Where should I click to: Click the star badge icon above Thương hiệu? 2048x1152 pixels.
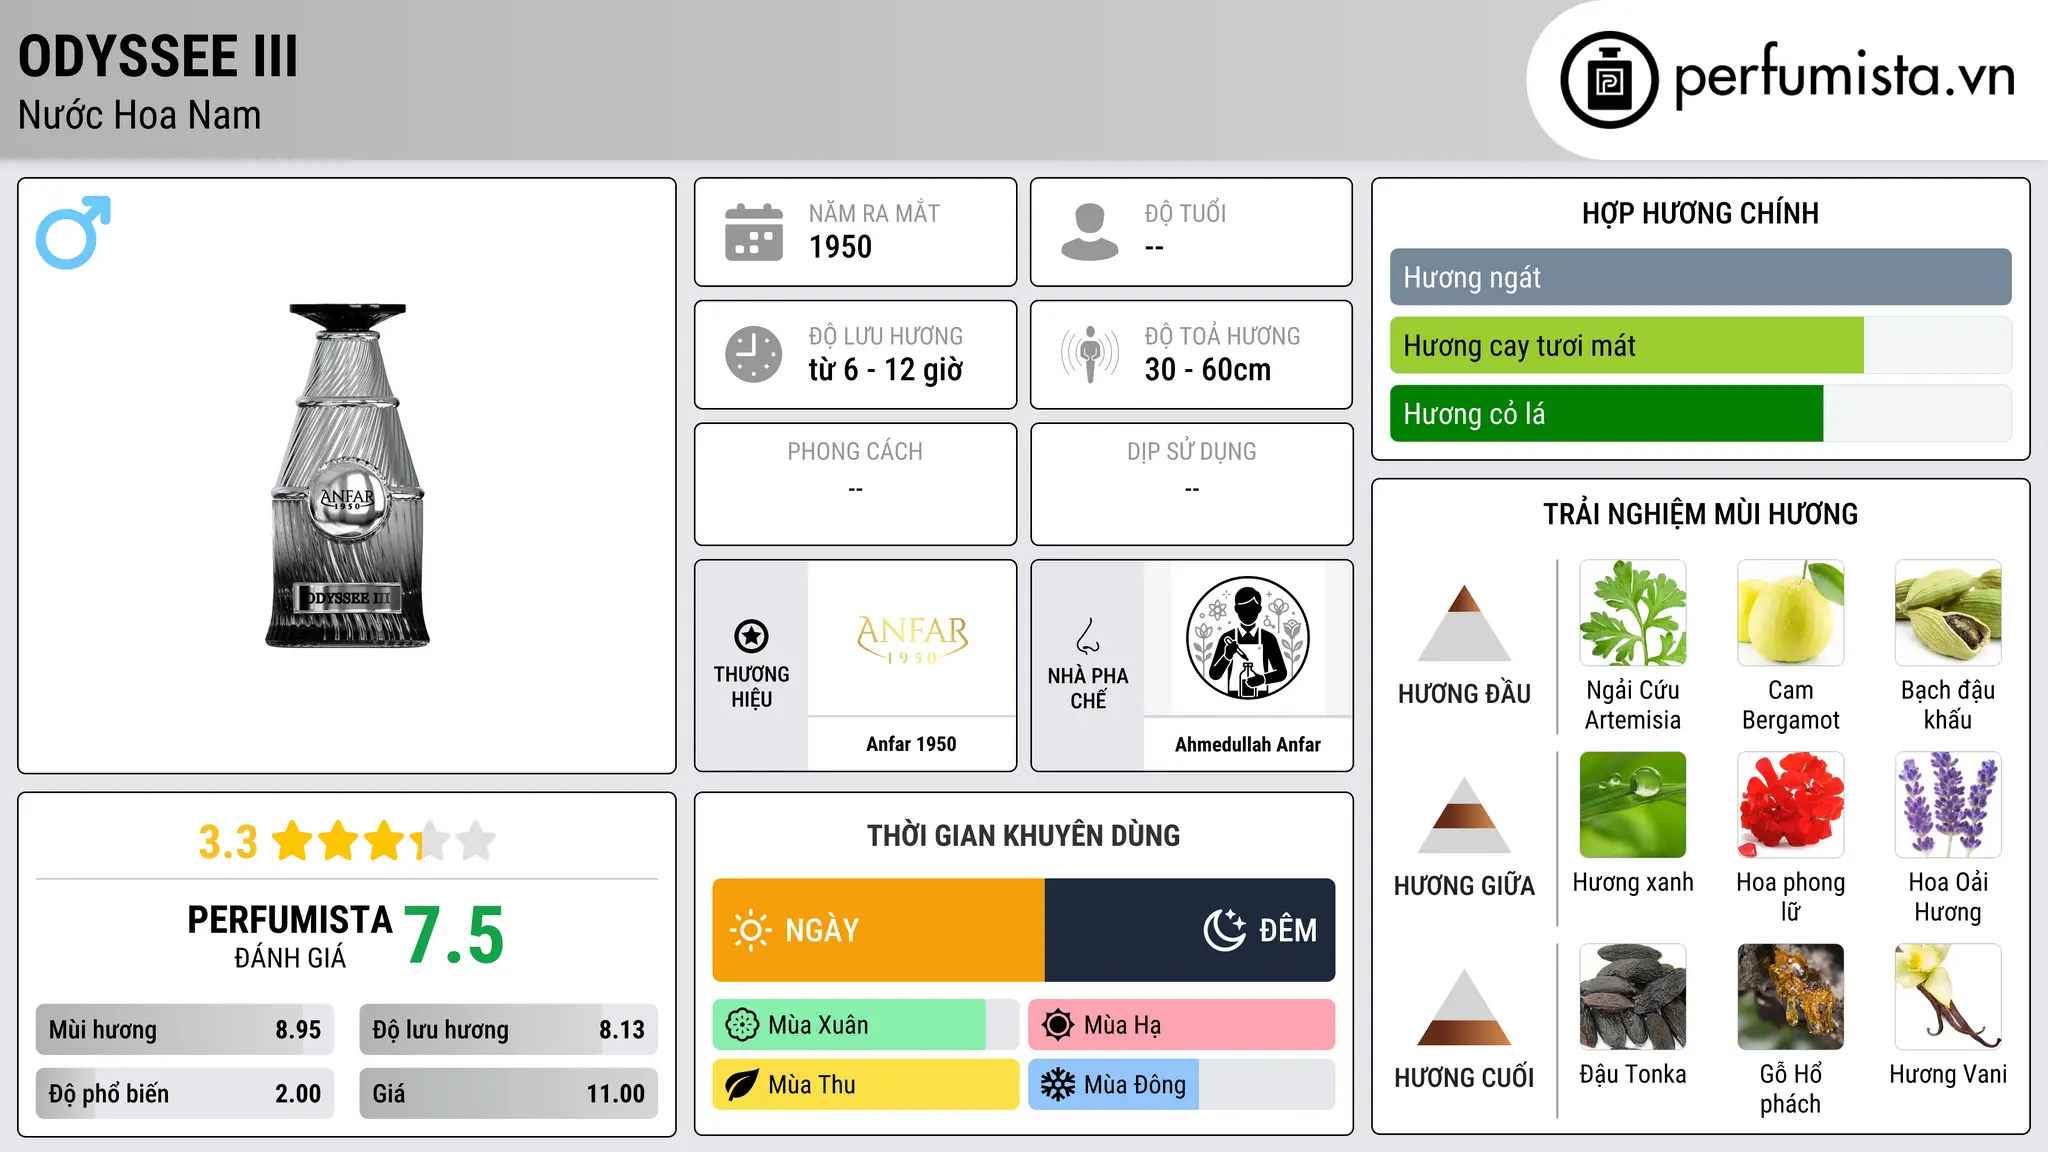tap(751, 635)
